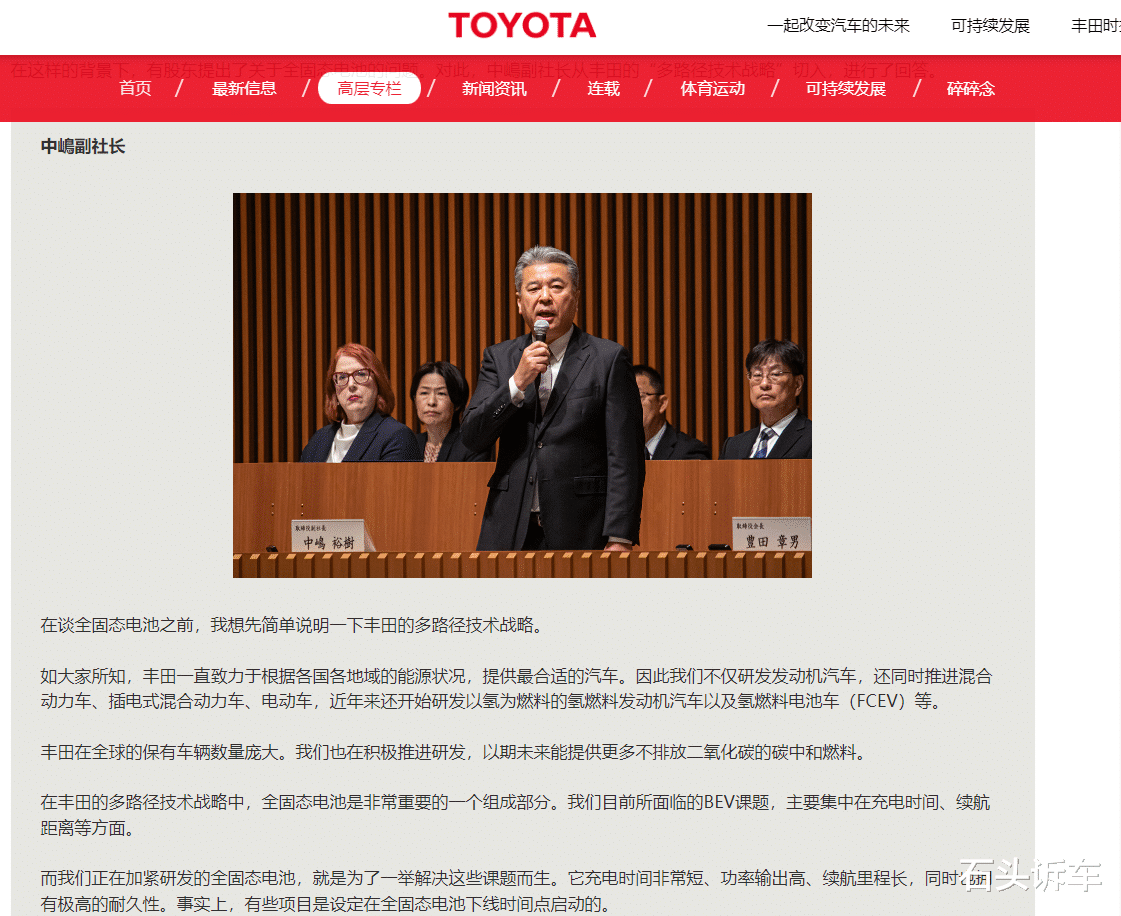The height and width of the screenshot is (916, 1121).
Task: Click paragraph starting 丰田在全球的保有车辆数量庞大
Action: pyautogui.click(x=455, y=752)
